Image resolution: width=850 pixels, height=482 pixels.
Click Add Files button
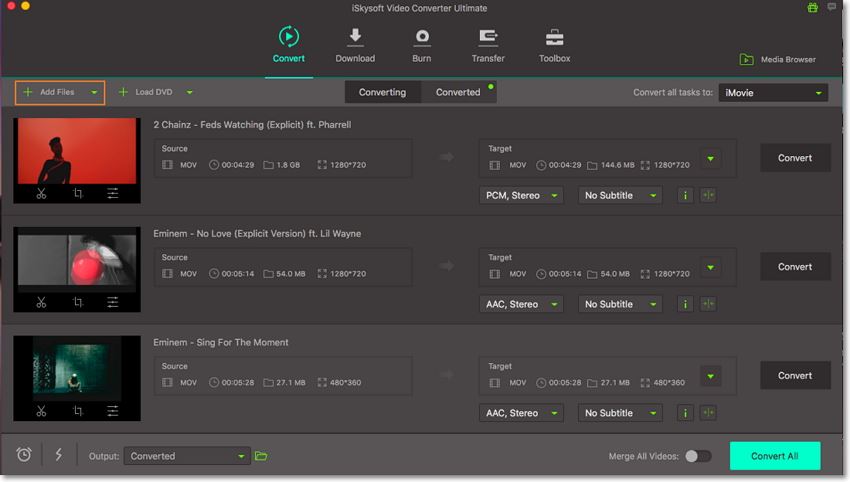pos(59,92)
